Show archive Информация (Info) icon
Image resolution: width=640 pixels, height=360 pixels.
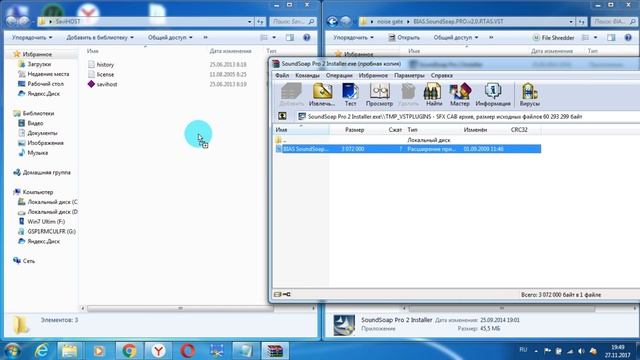point(493,95)
